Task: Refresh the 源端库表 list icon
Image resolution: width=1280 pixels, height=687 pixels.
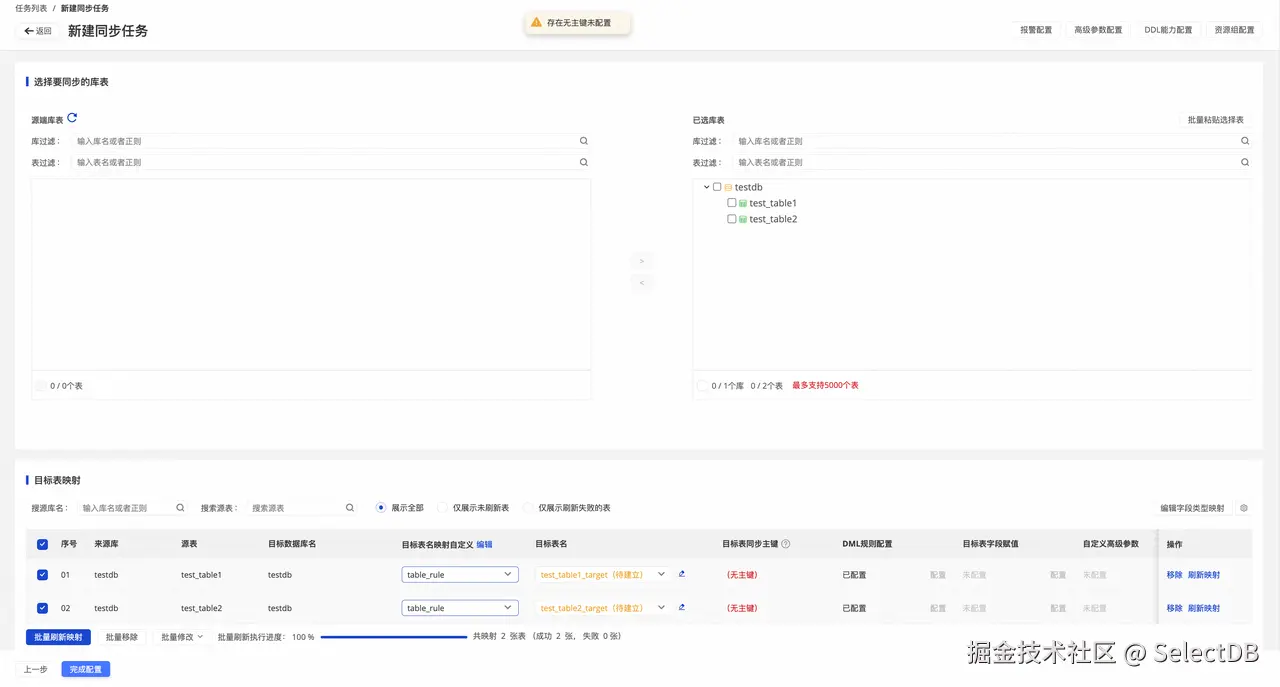Action: [x=72, y=118]
